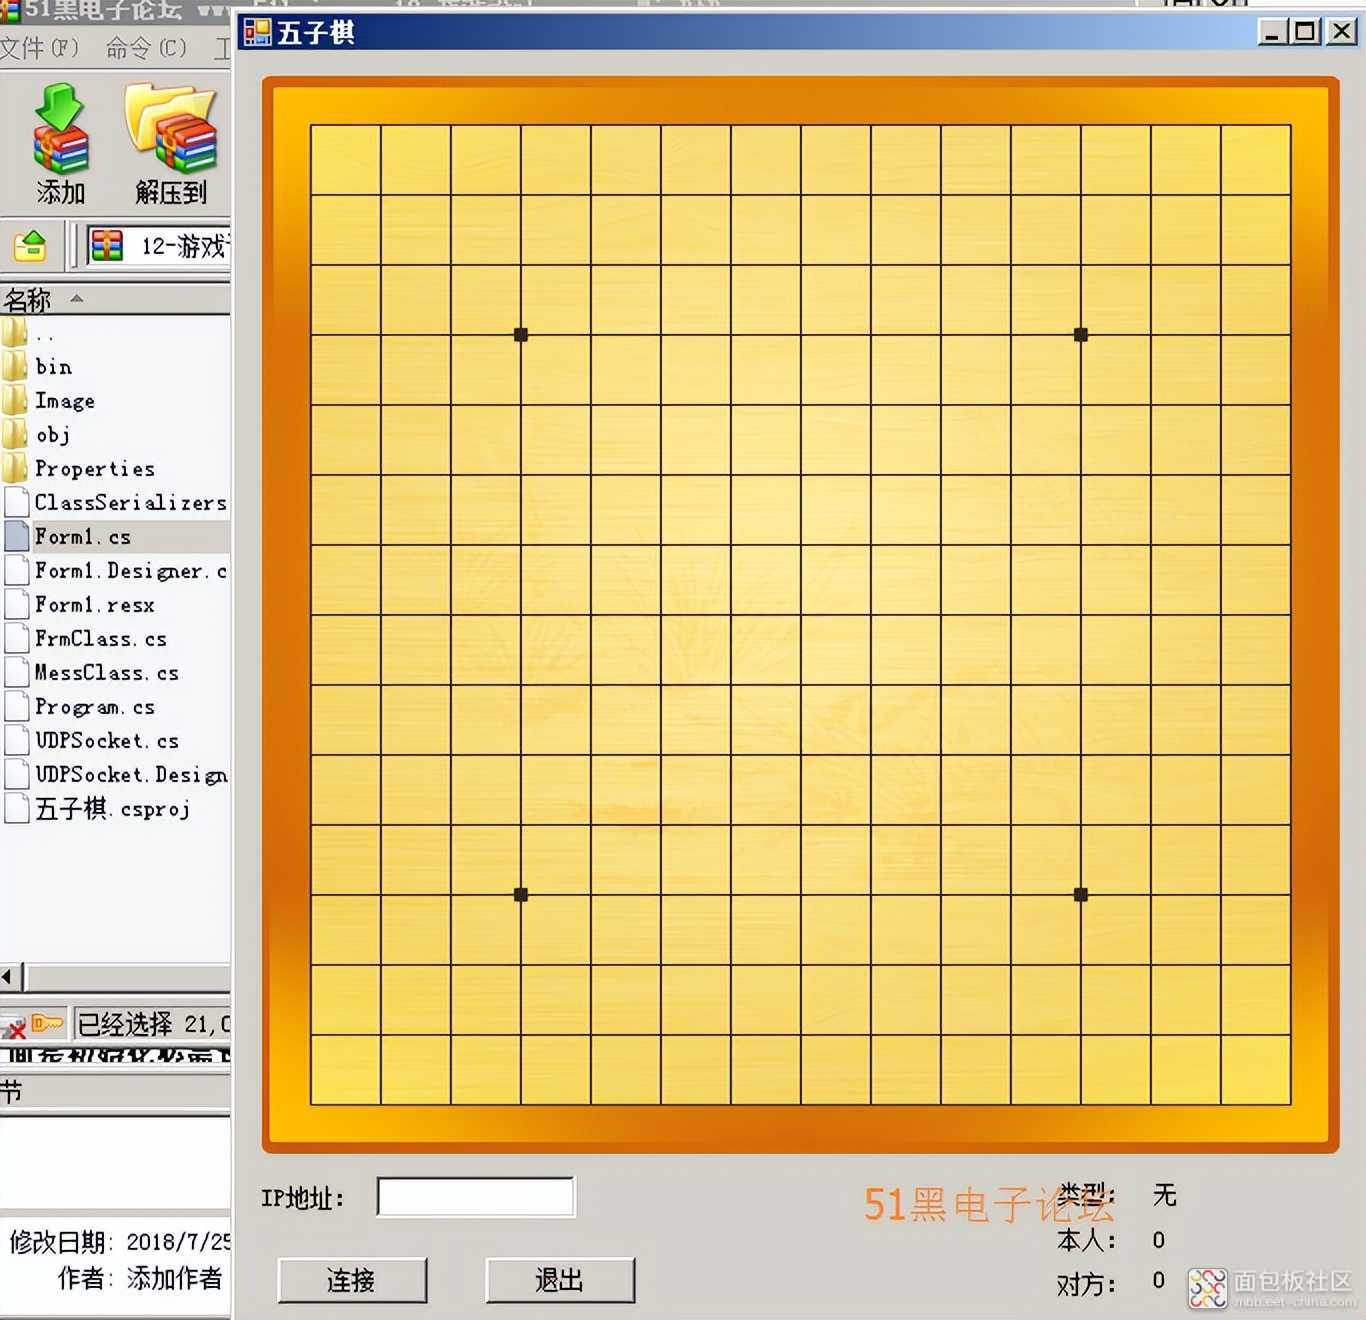
Task: Click the bottom-right star point on the board
Action: coord(1081,895)
